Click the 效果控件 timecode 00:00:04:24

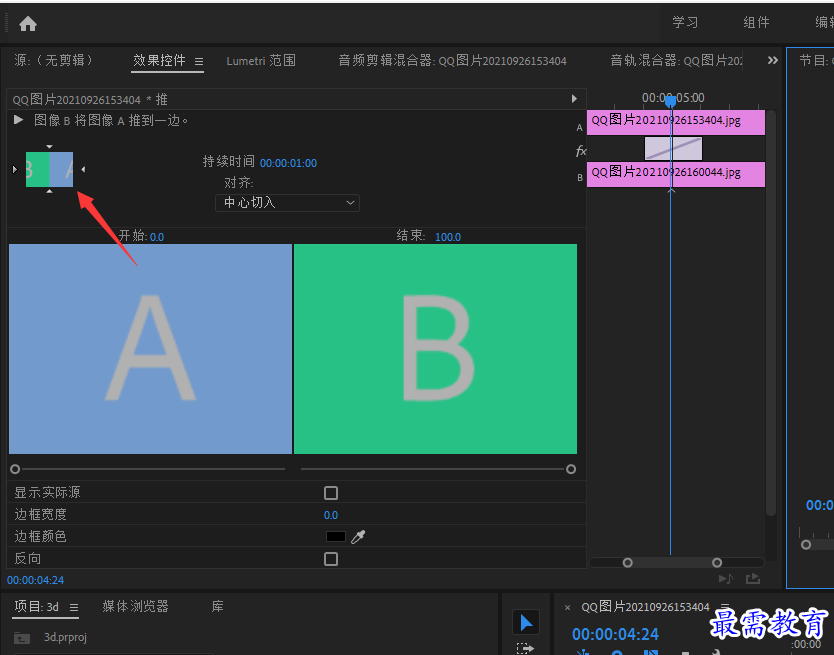[35, 580]
